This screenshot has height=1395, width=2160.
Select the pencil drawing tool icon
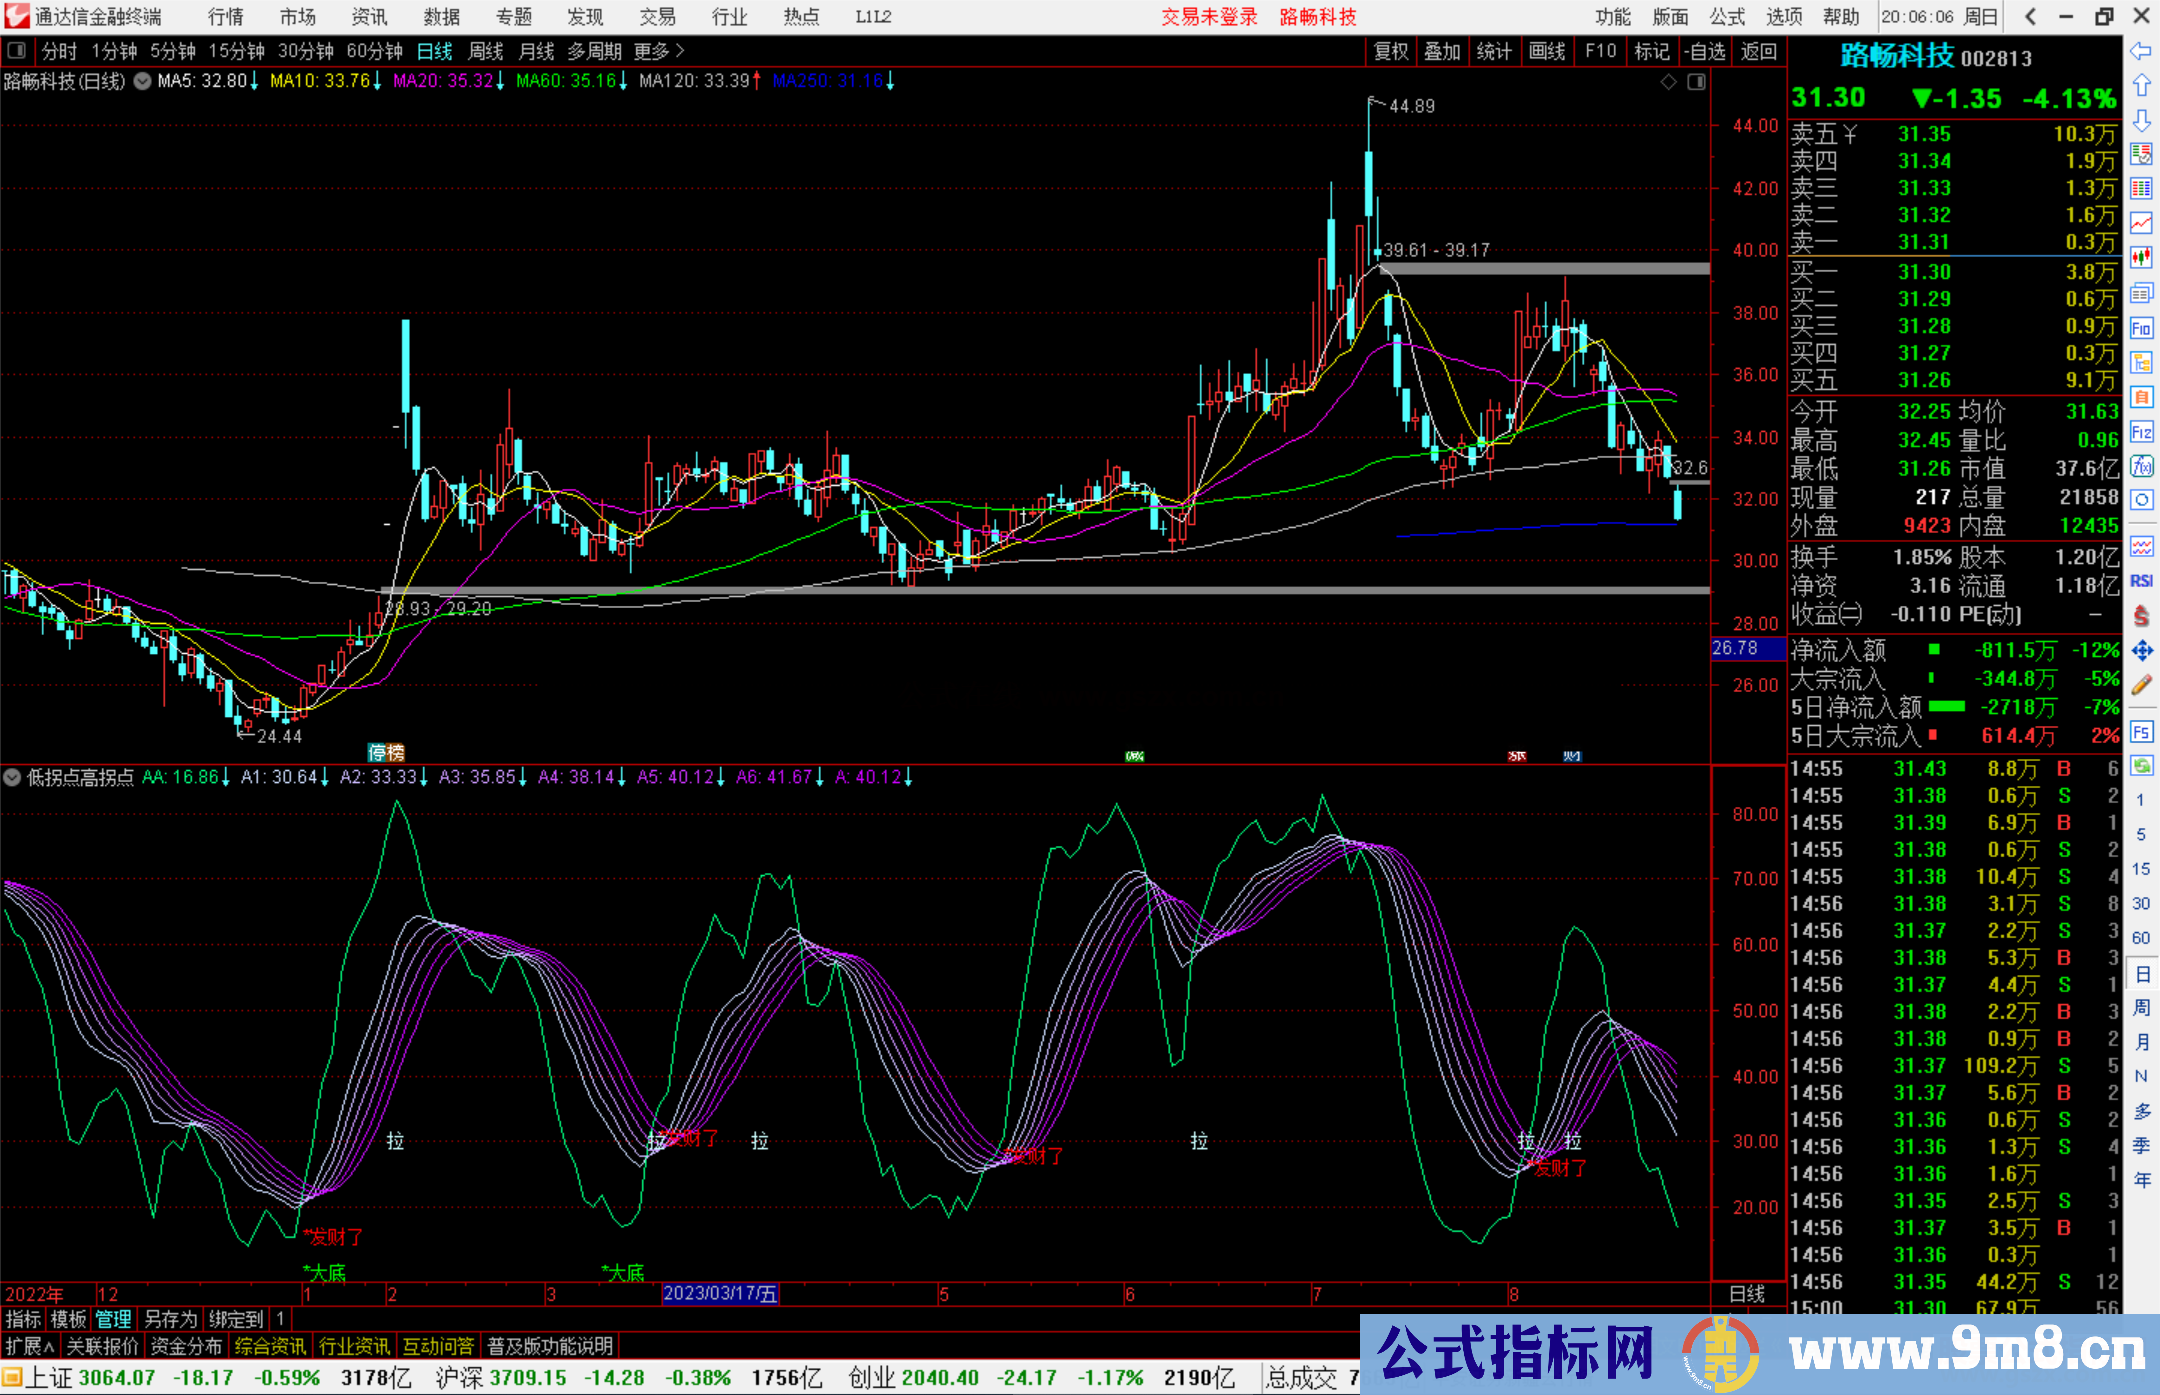point(2141,685)
